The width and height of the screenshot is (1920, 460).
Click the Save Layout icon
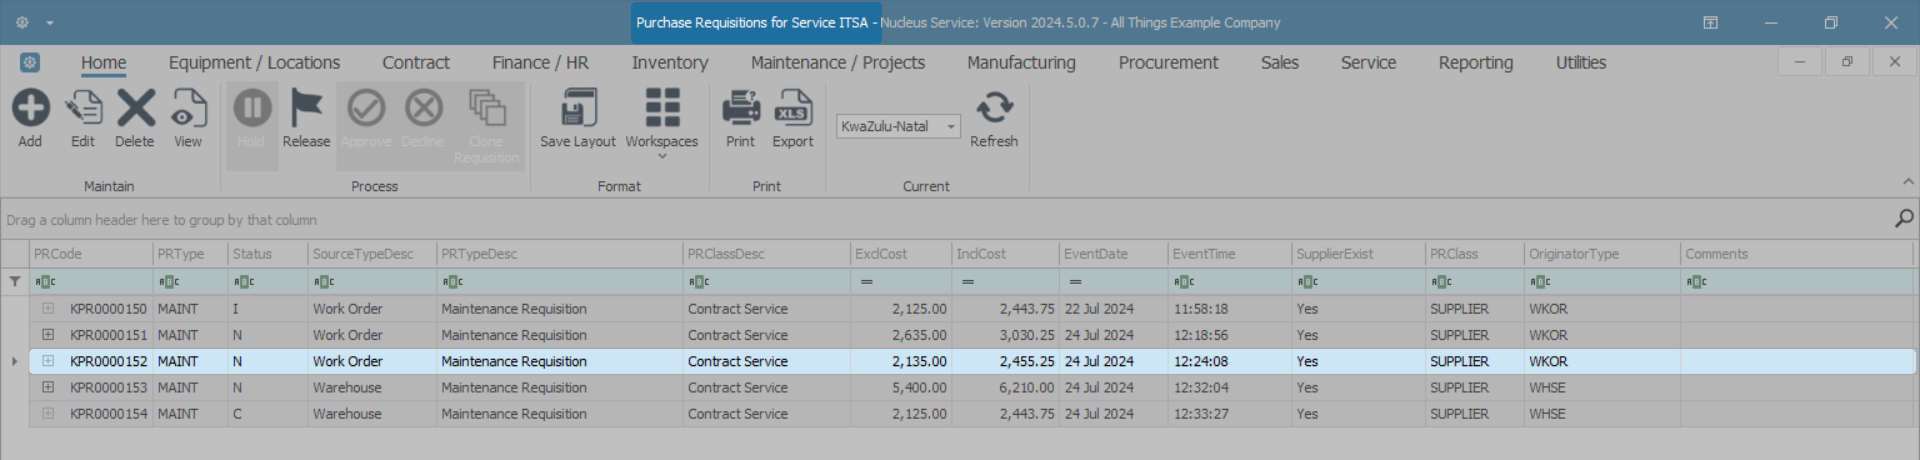[x=578, y=108]
